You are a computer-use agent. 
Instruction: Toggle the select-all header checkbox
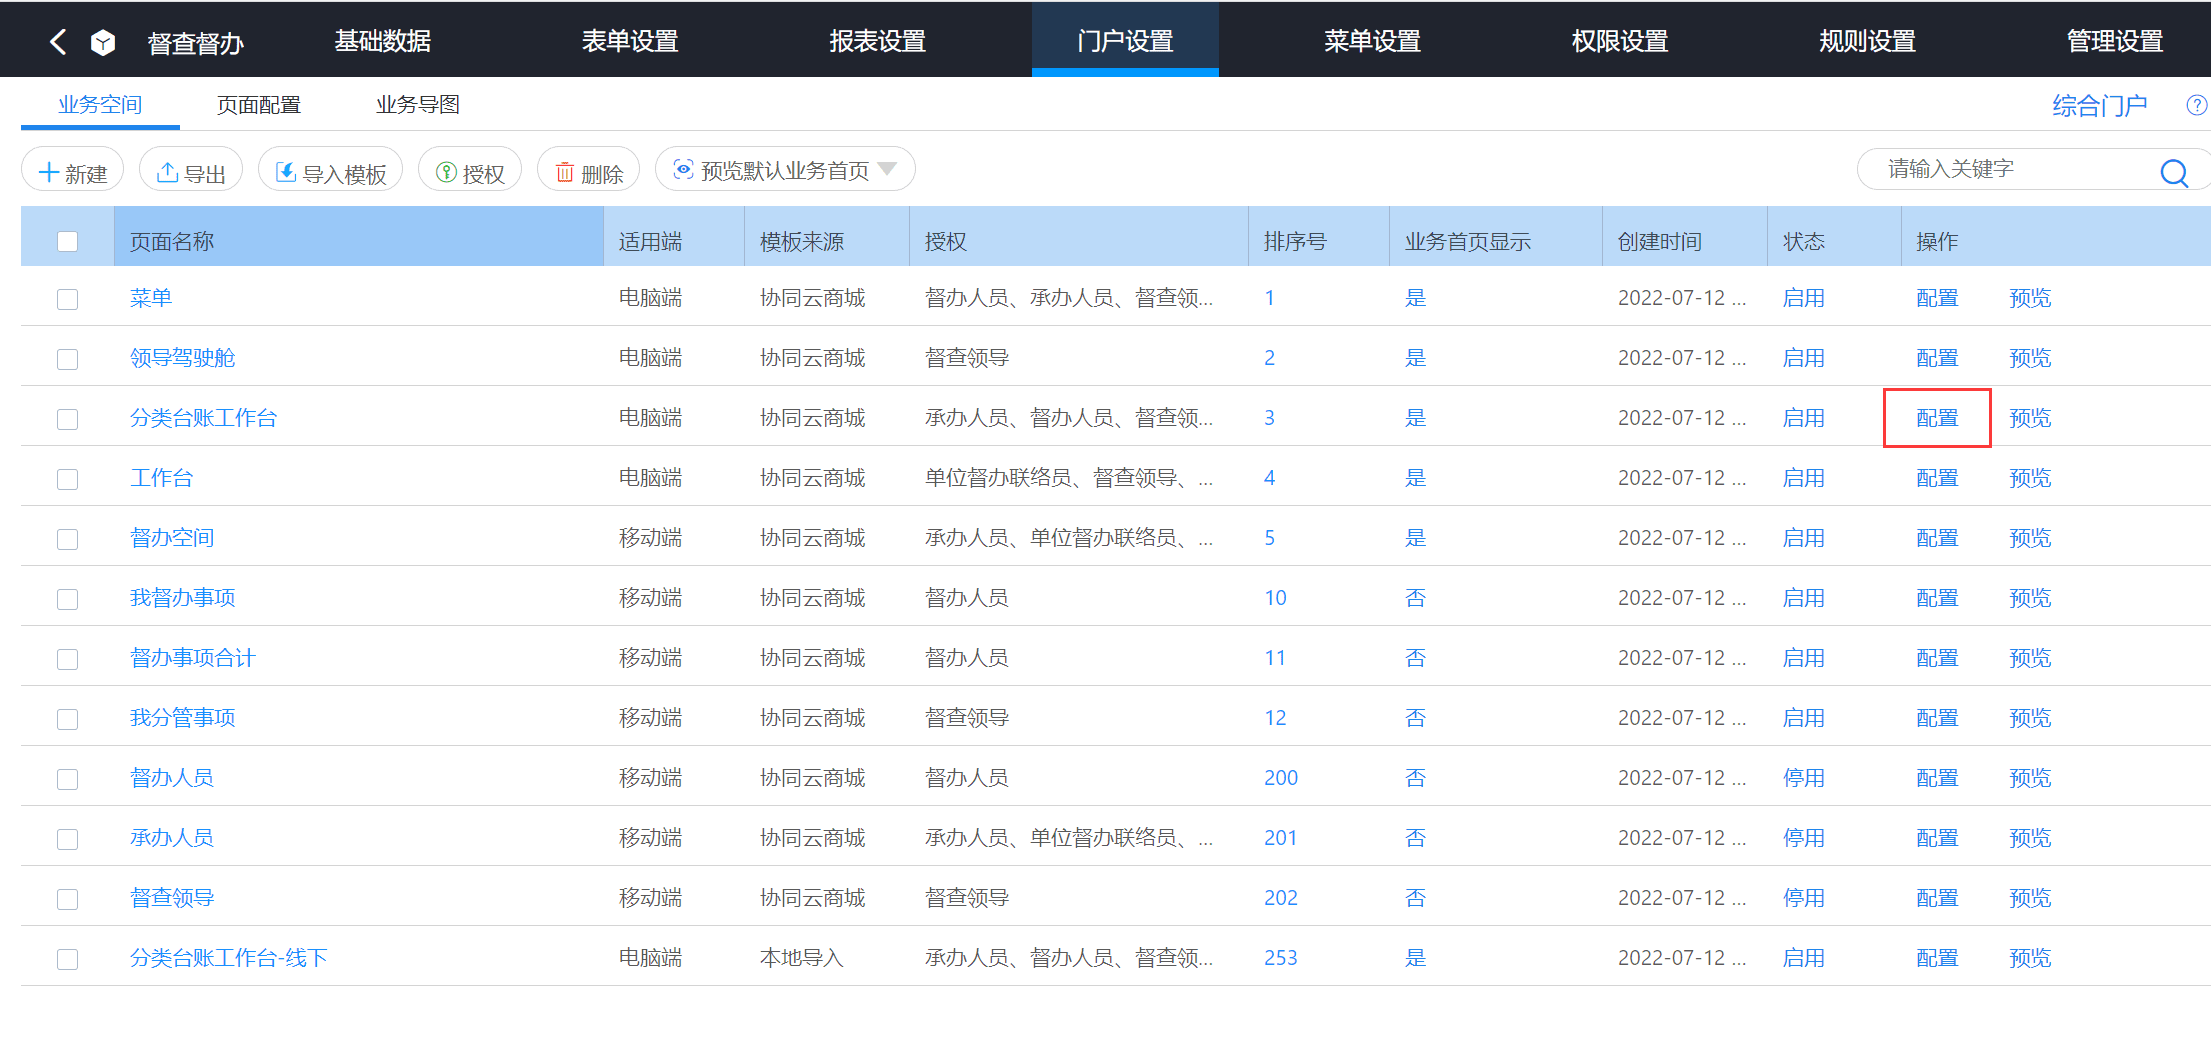[67, 241]
